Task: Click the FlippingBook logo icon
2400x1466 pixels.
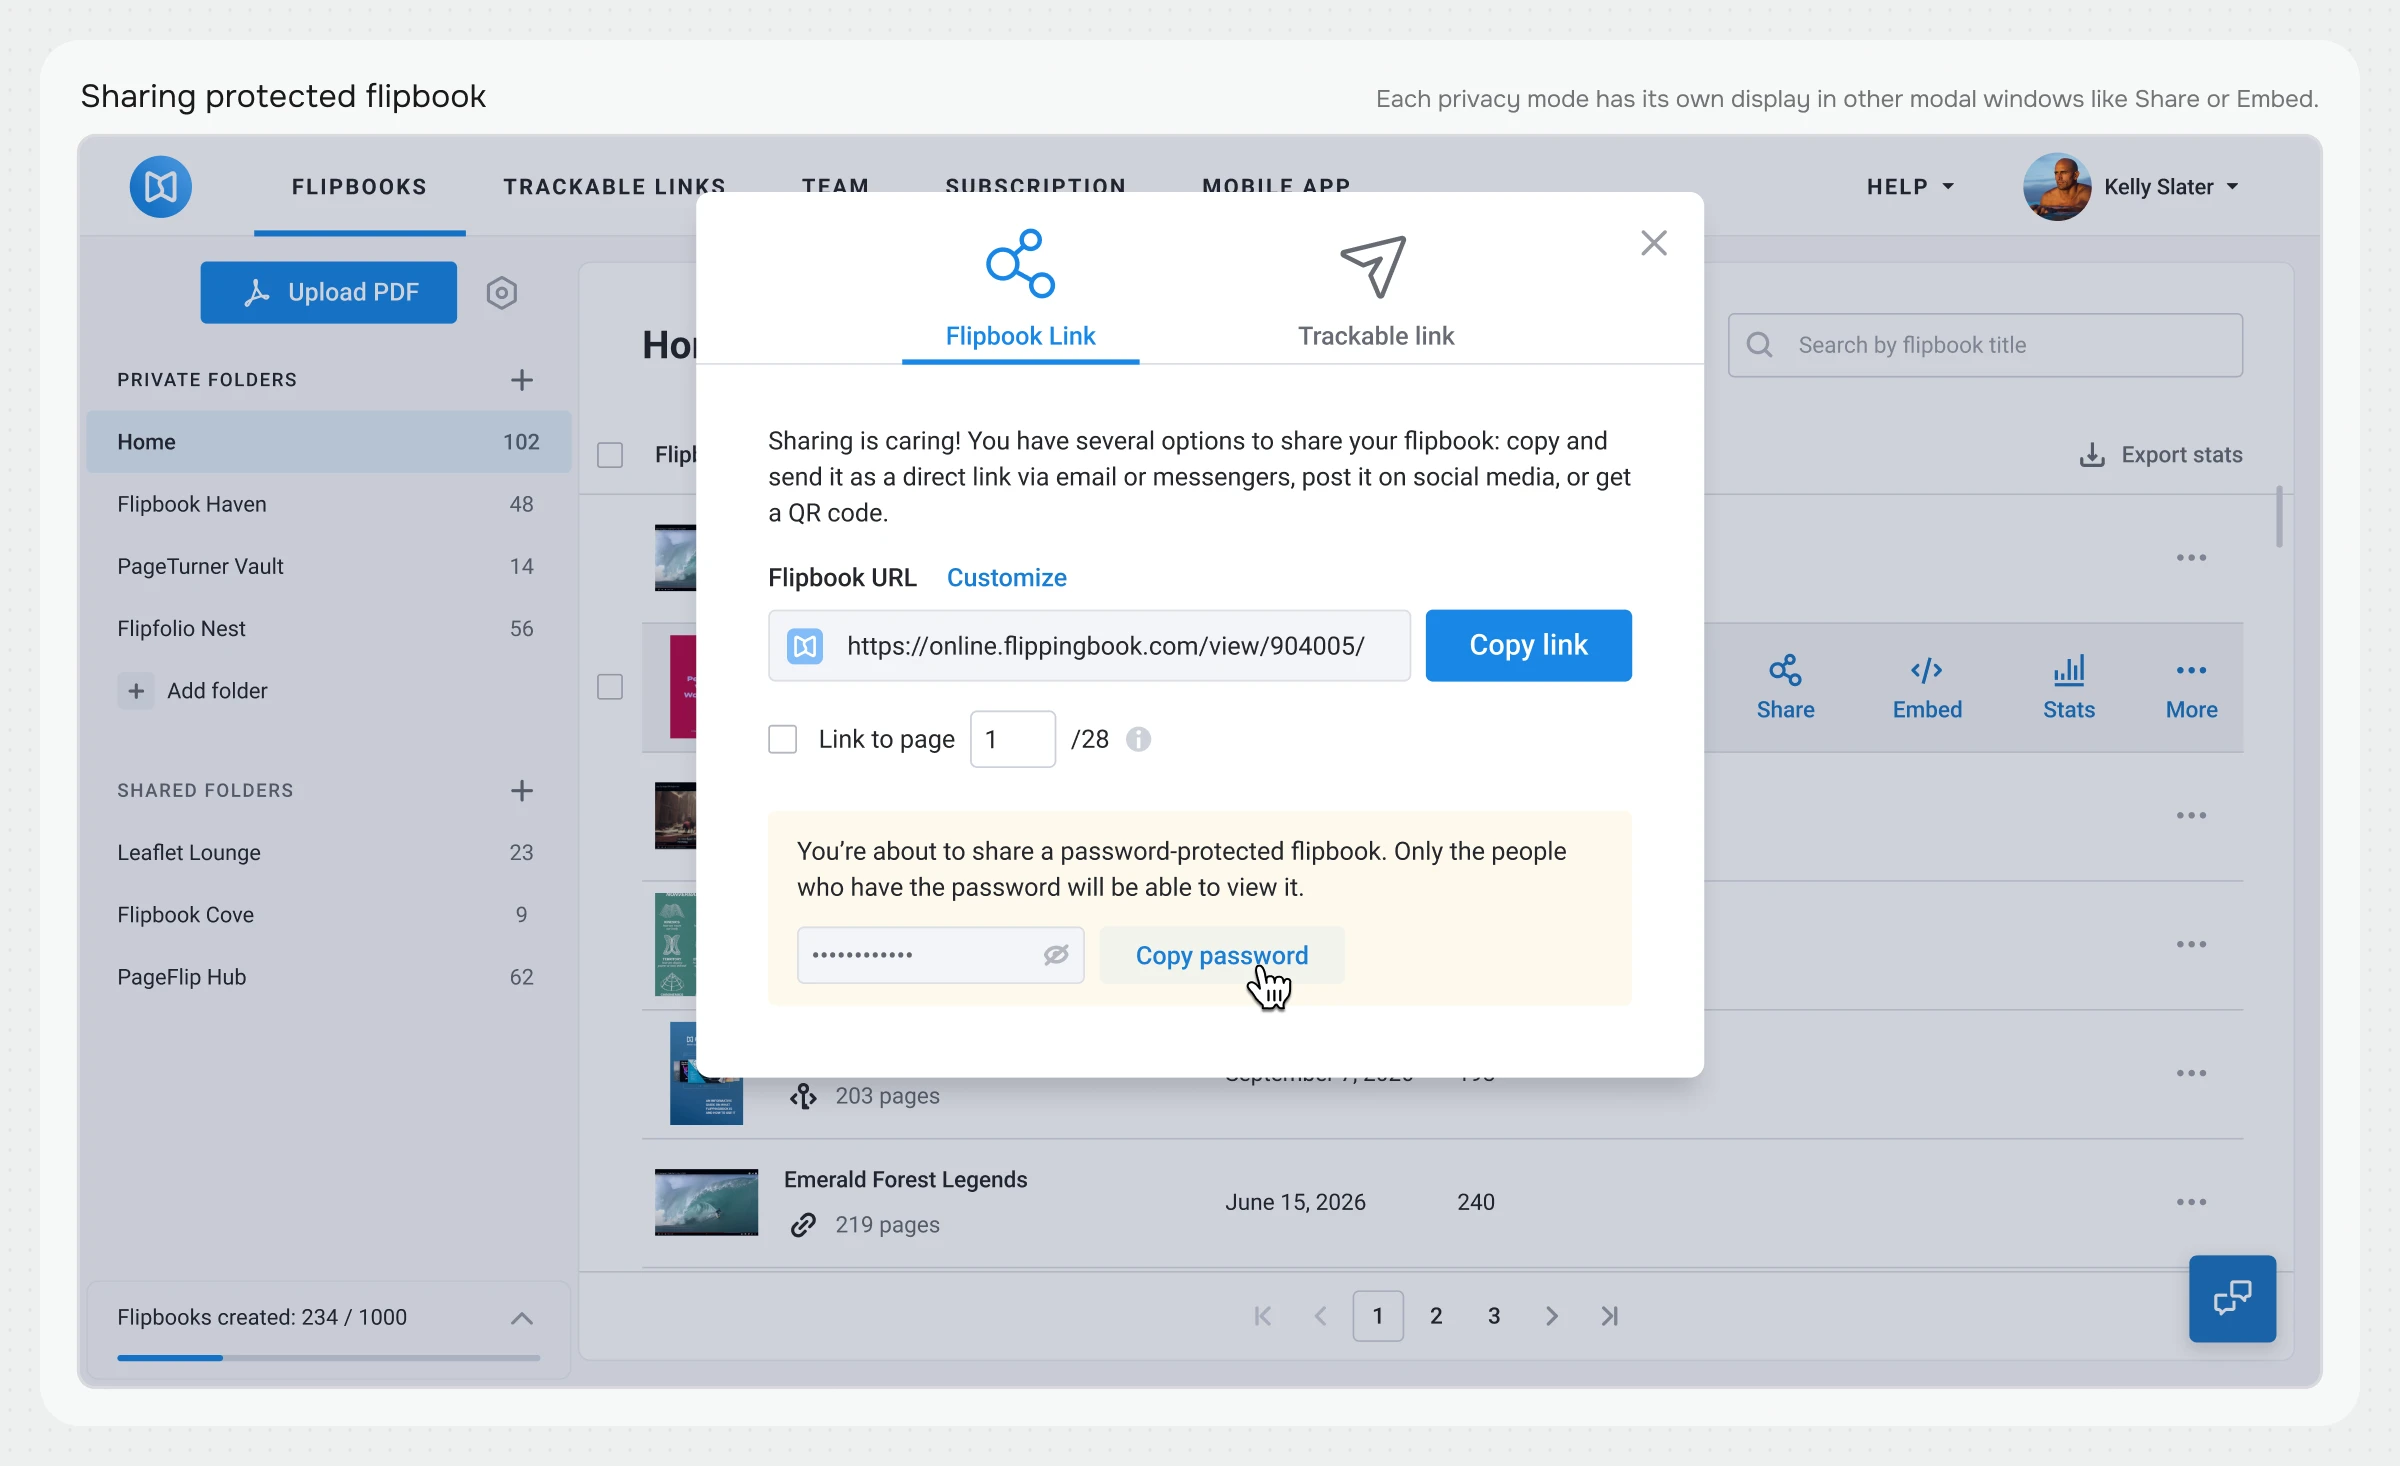Action: click(160, 187)
